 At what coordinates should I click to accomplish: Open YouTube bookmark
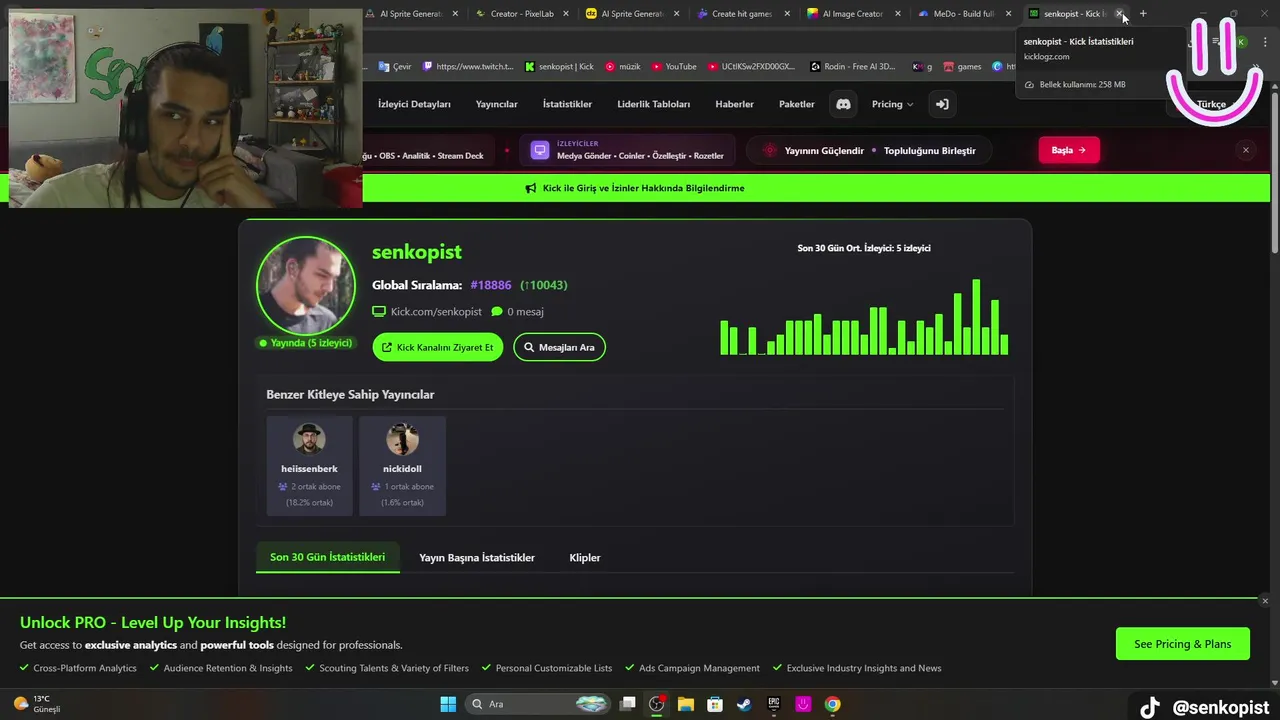pyautogui.click(x=674, y=67)
